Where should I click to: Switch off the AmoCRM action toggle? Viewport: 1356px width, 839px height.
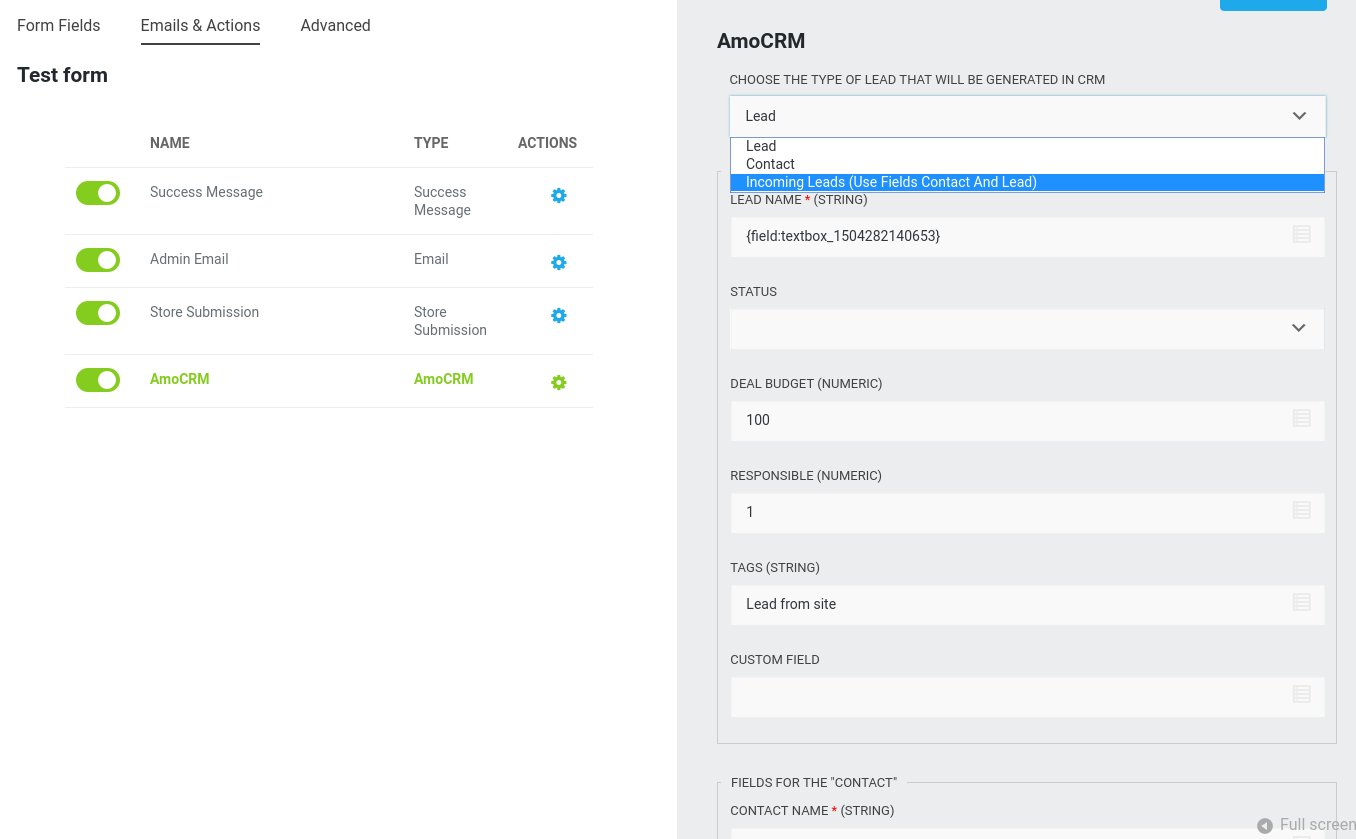pos(98,380)
